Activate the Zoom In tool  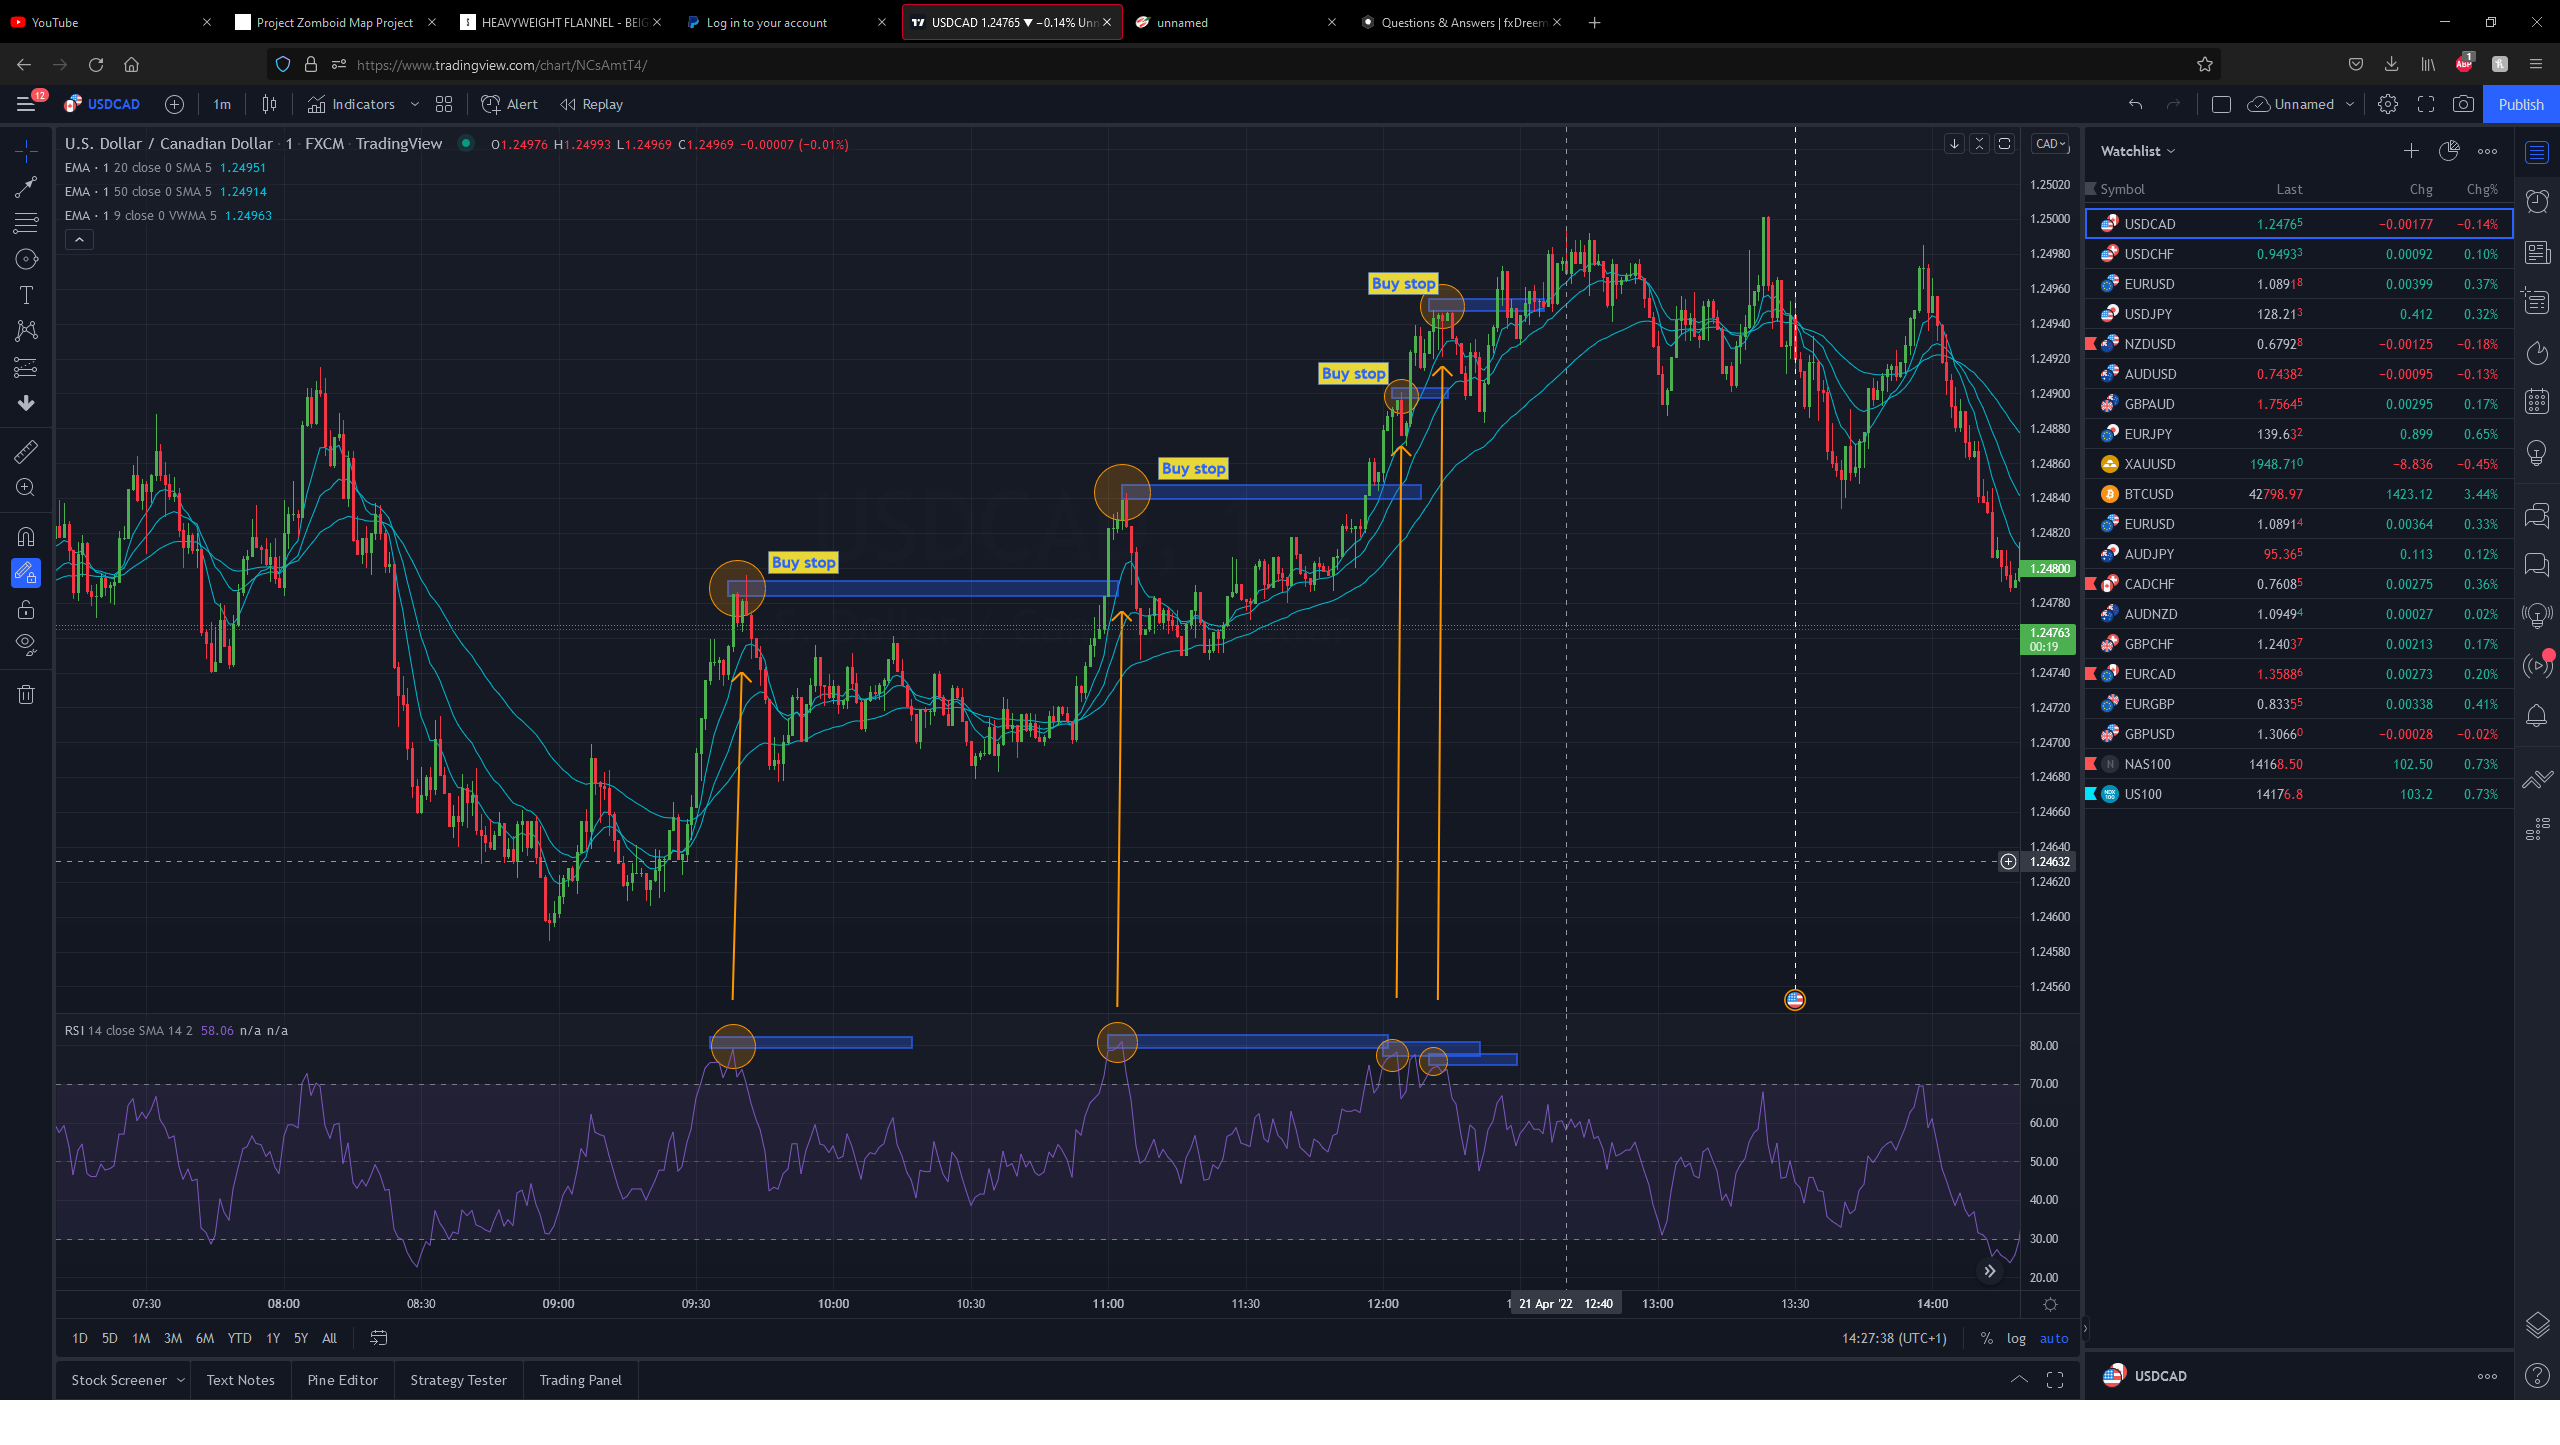click(x=26, y=488)
